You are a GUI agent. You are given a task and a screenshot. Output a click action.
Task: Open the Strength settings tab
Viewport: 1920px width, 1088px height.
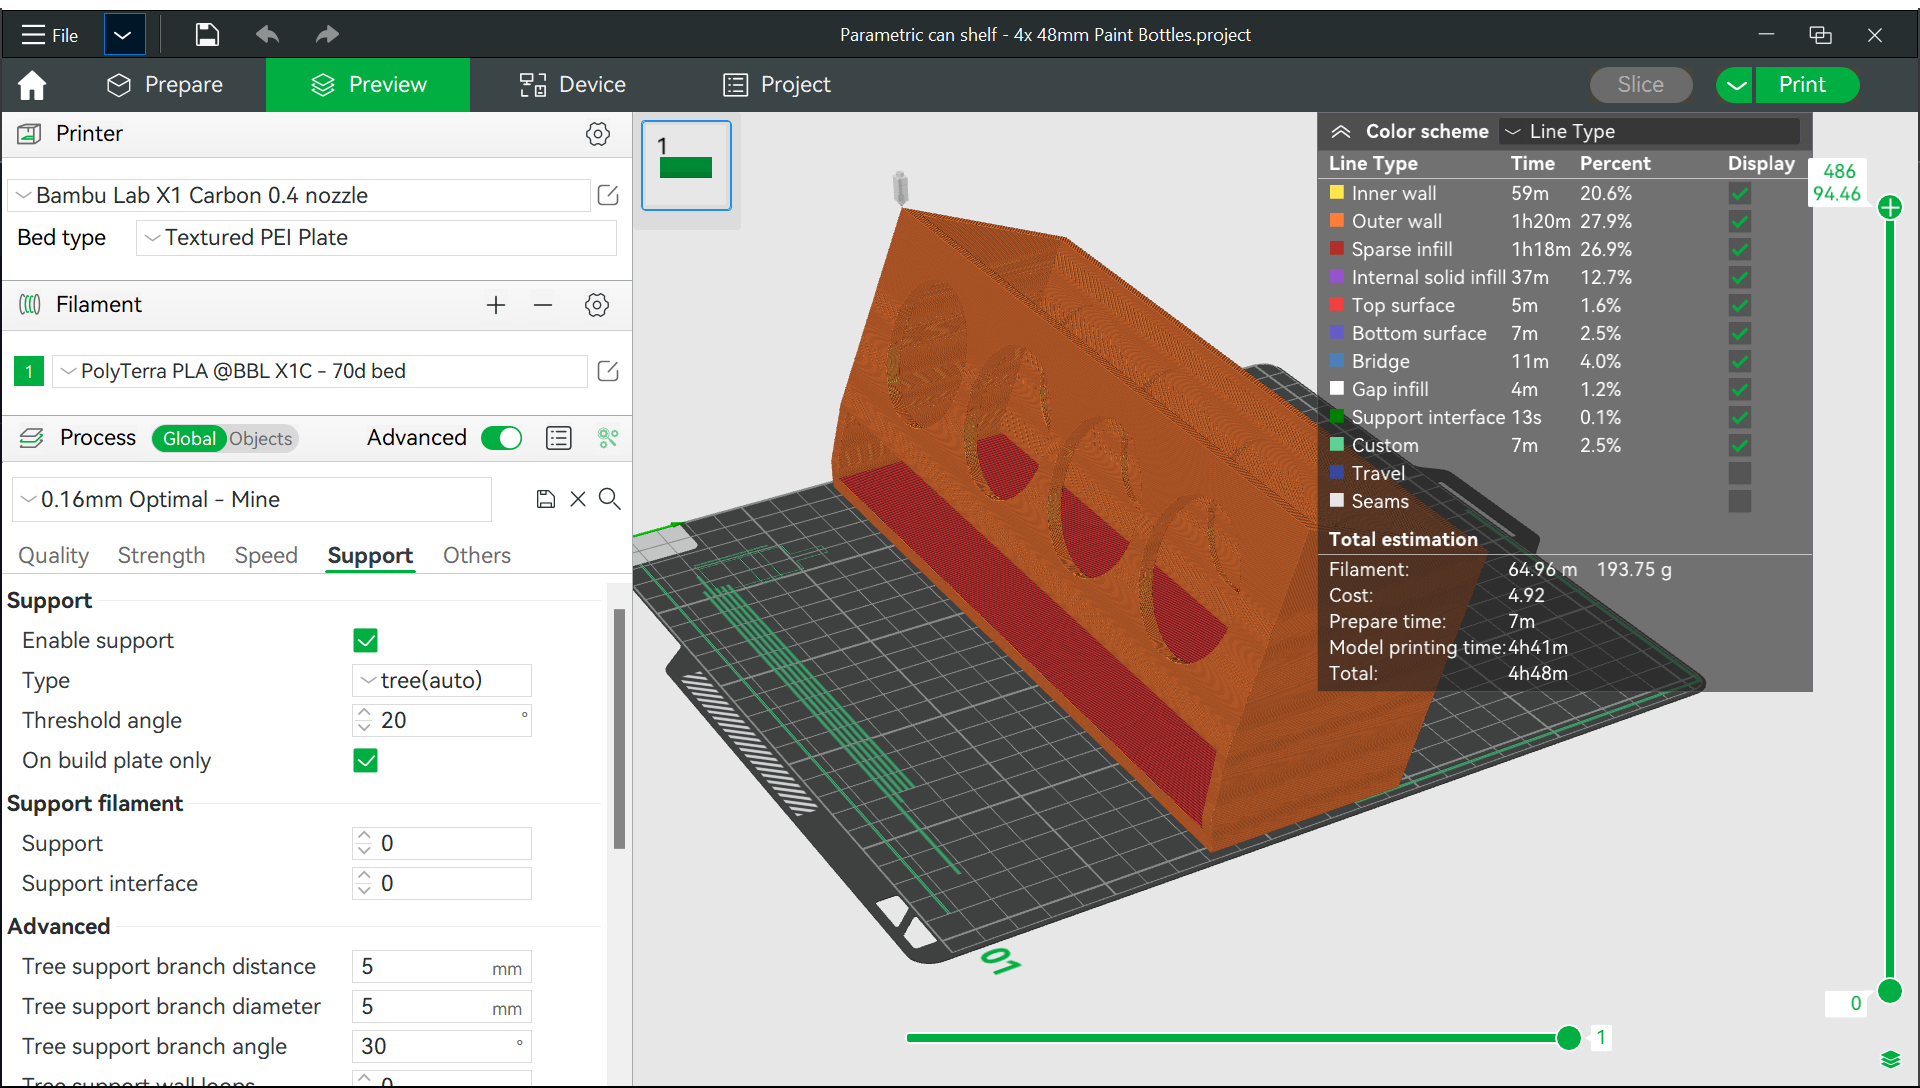(161, 556)
